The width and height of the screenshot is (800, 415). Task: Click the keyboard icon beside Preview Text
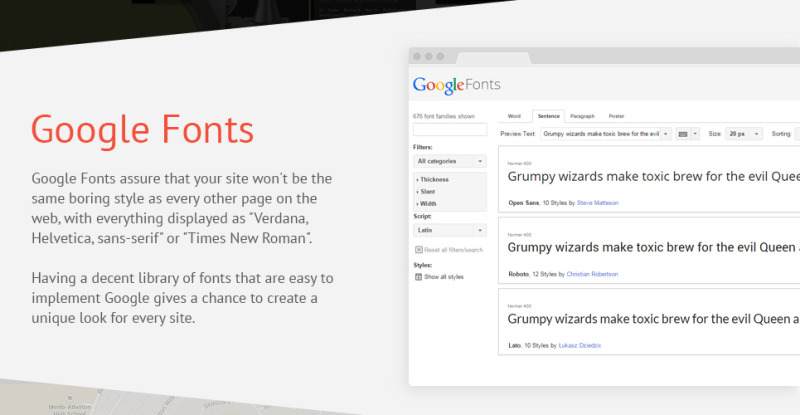click(683, 134)
